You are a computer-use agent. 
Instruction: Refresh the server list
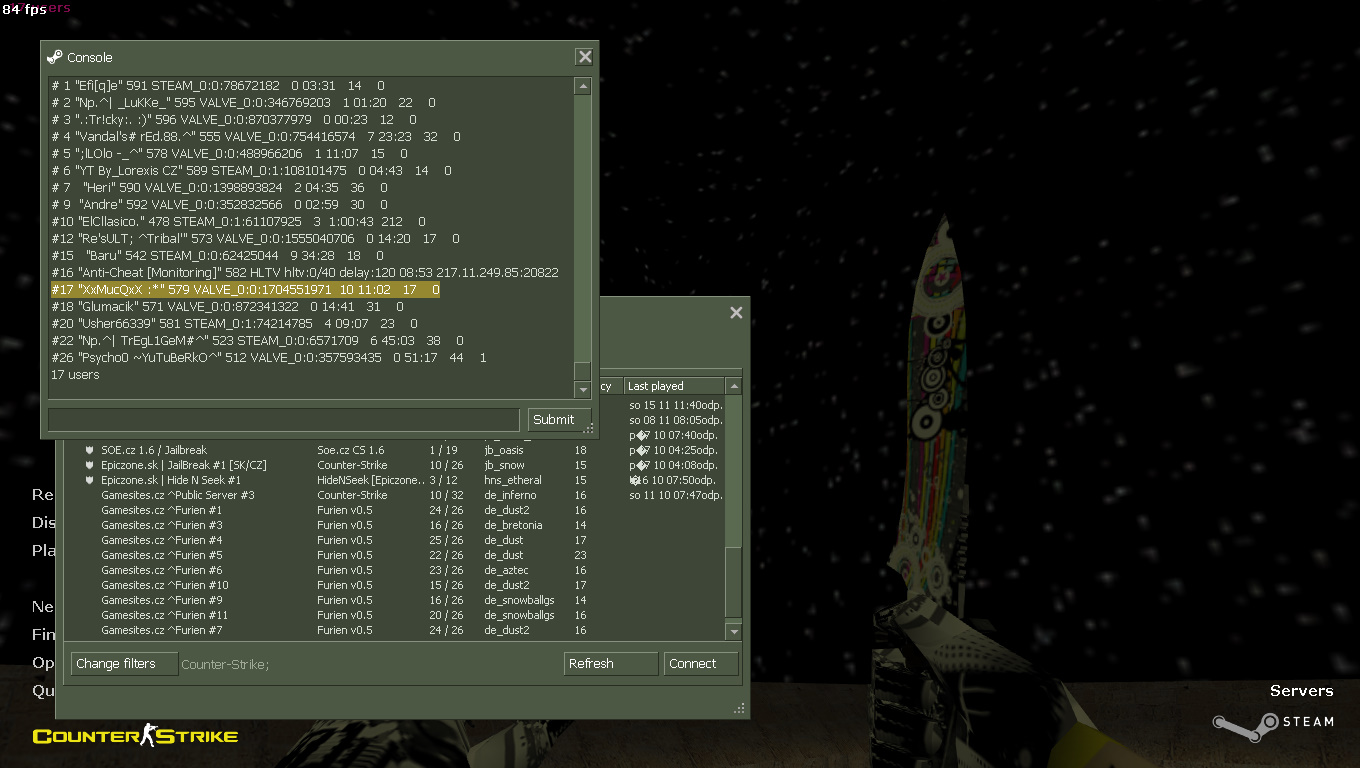610,664
